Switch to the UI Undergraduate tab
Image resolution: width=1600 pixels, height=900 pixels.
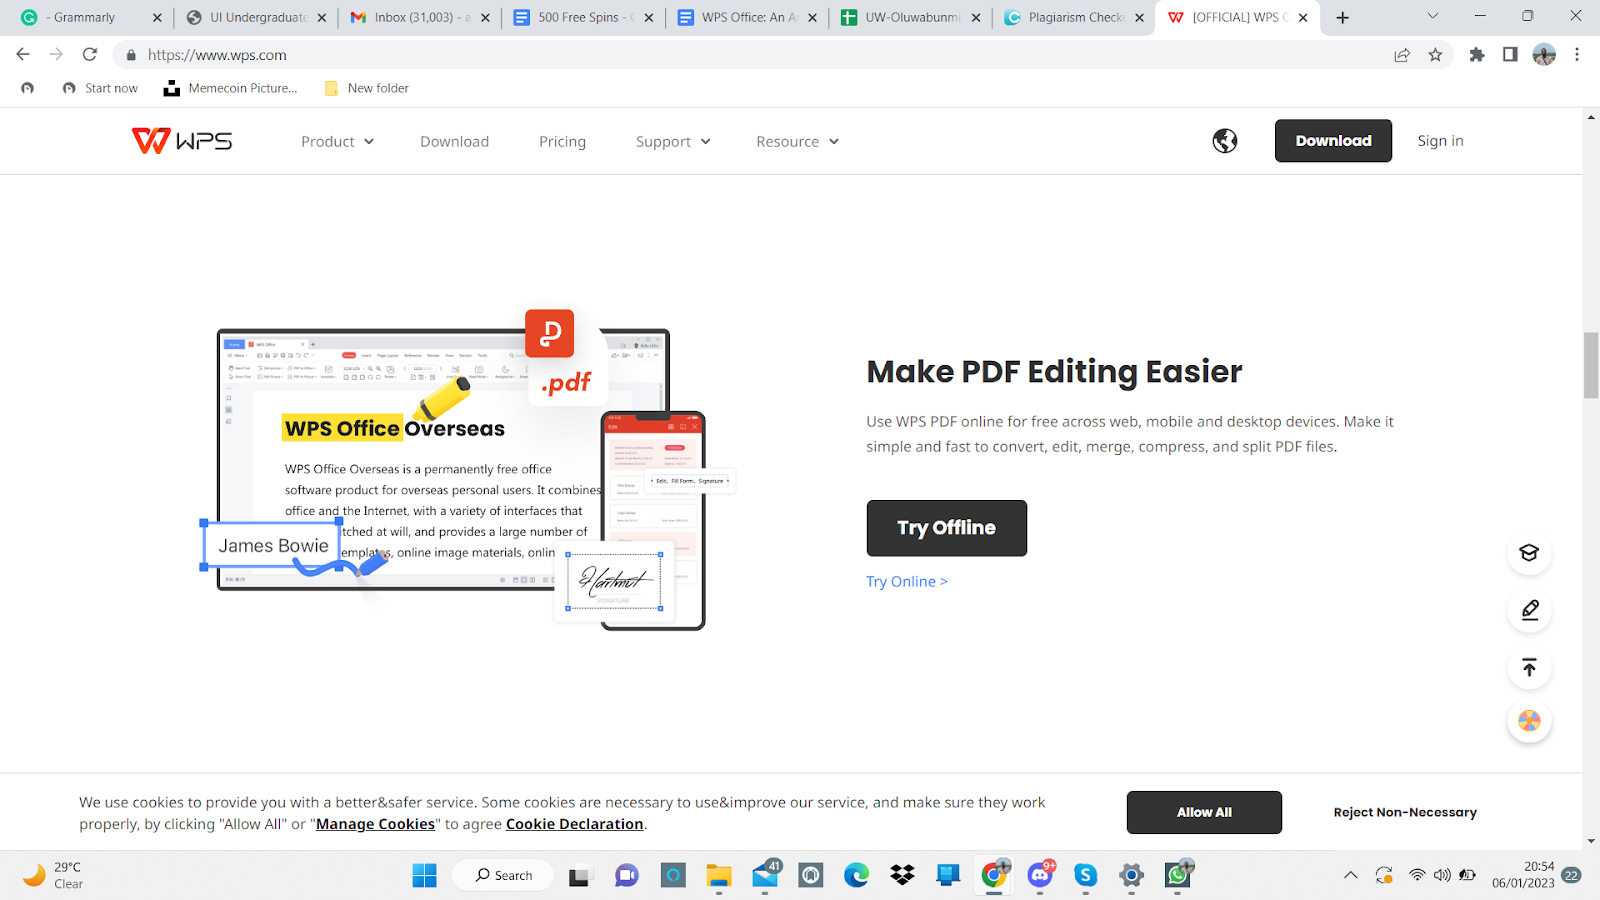255,18
